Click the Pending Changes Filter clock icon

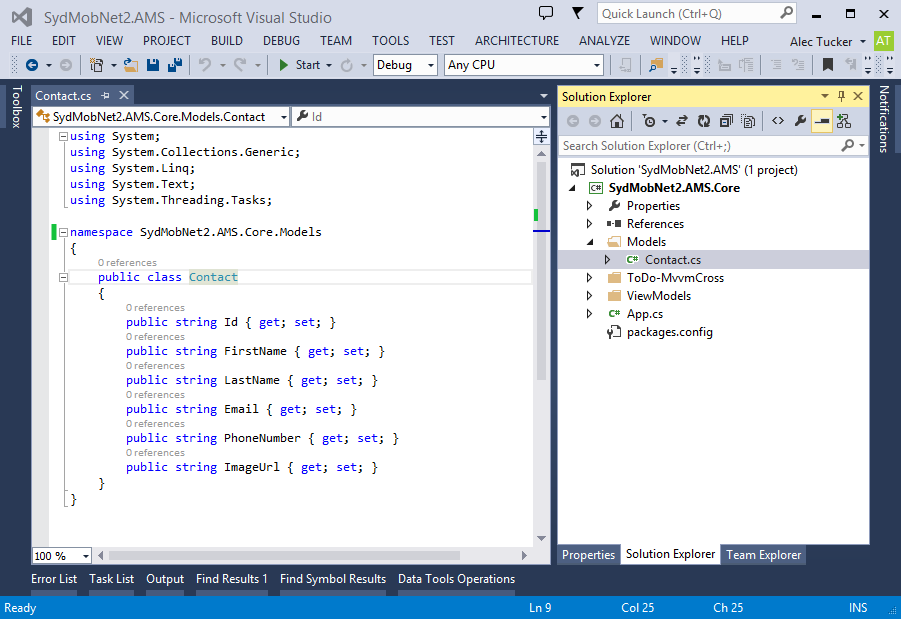click(x=649, y=121)
